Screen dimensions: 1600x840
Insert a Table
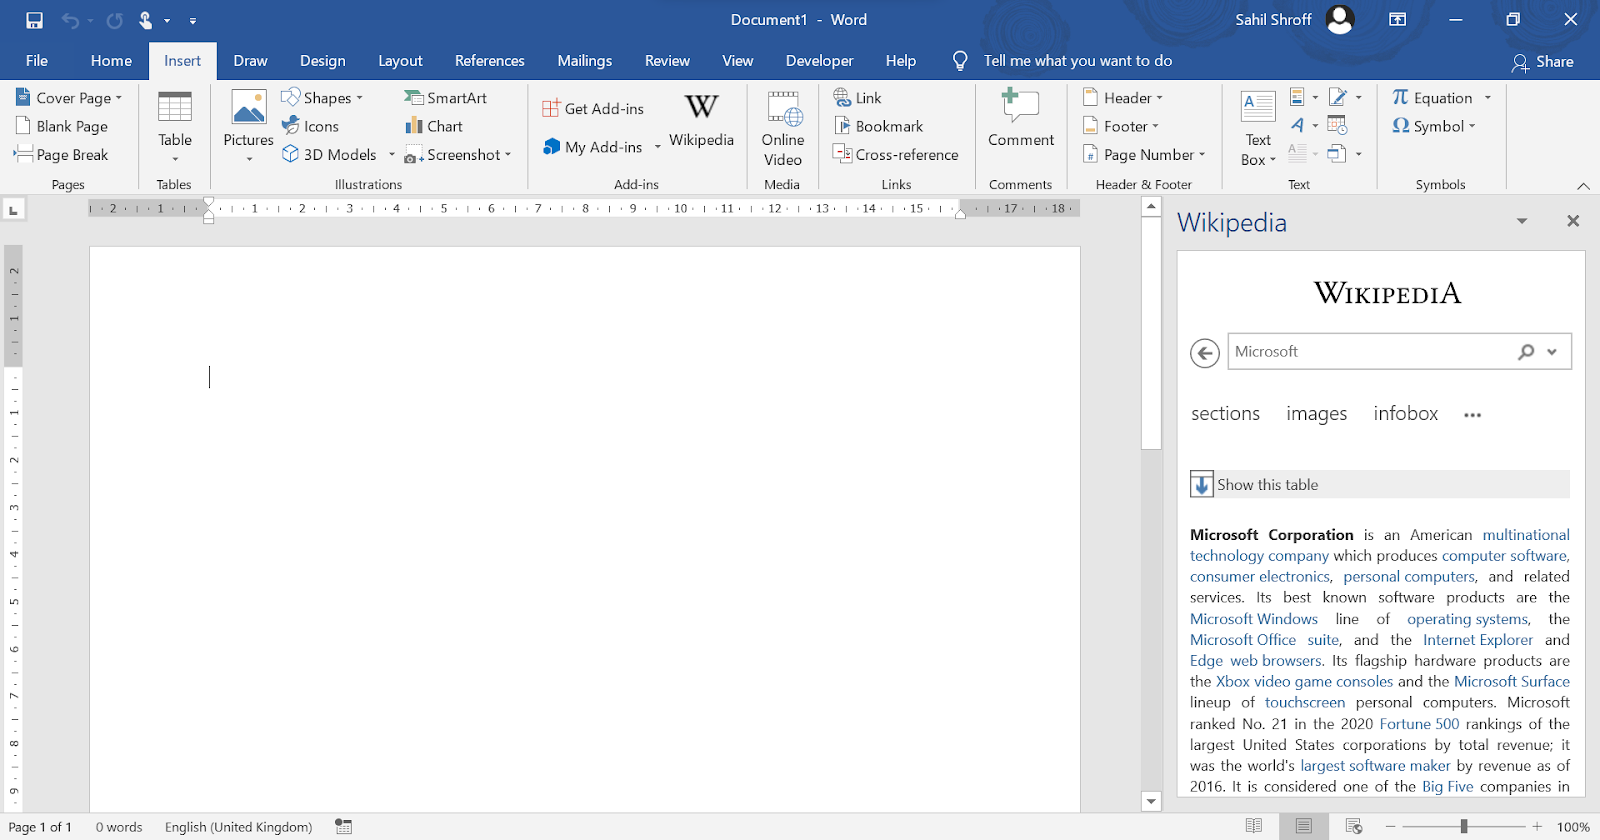pyautogui.click(x=175, y=127)
